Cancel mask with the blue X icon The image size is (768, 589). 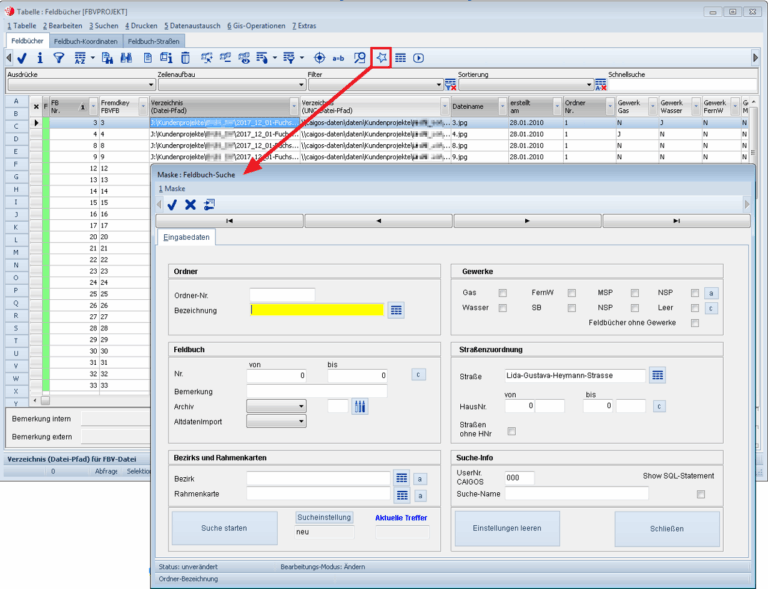(x=190, y=204)
